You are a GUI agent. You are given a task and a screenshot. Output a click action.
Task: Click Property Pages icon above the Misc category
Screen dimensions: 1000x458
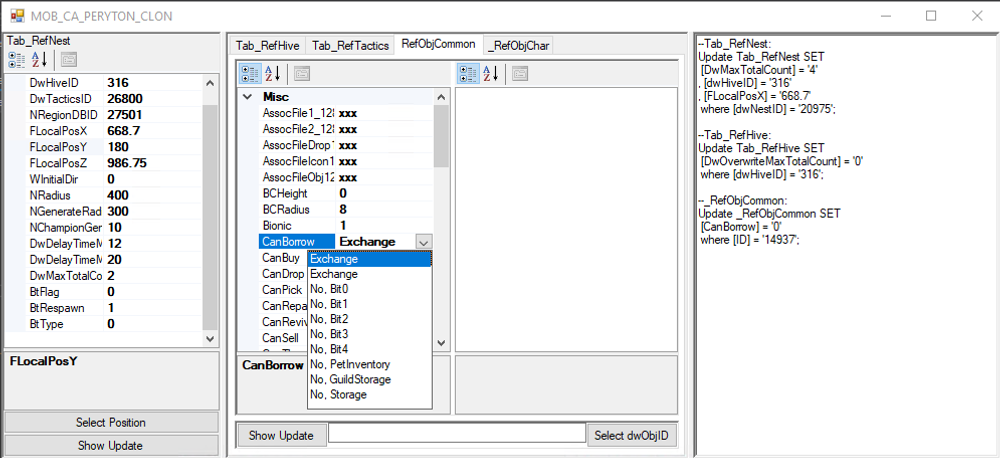pyautogui.click(x=301, y=73)
